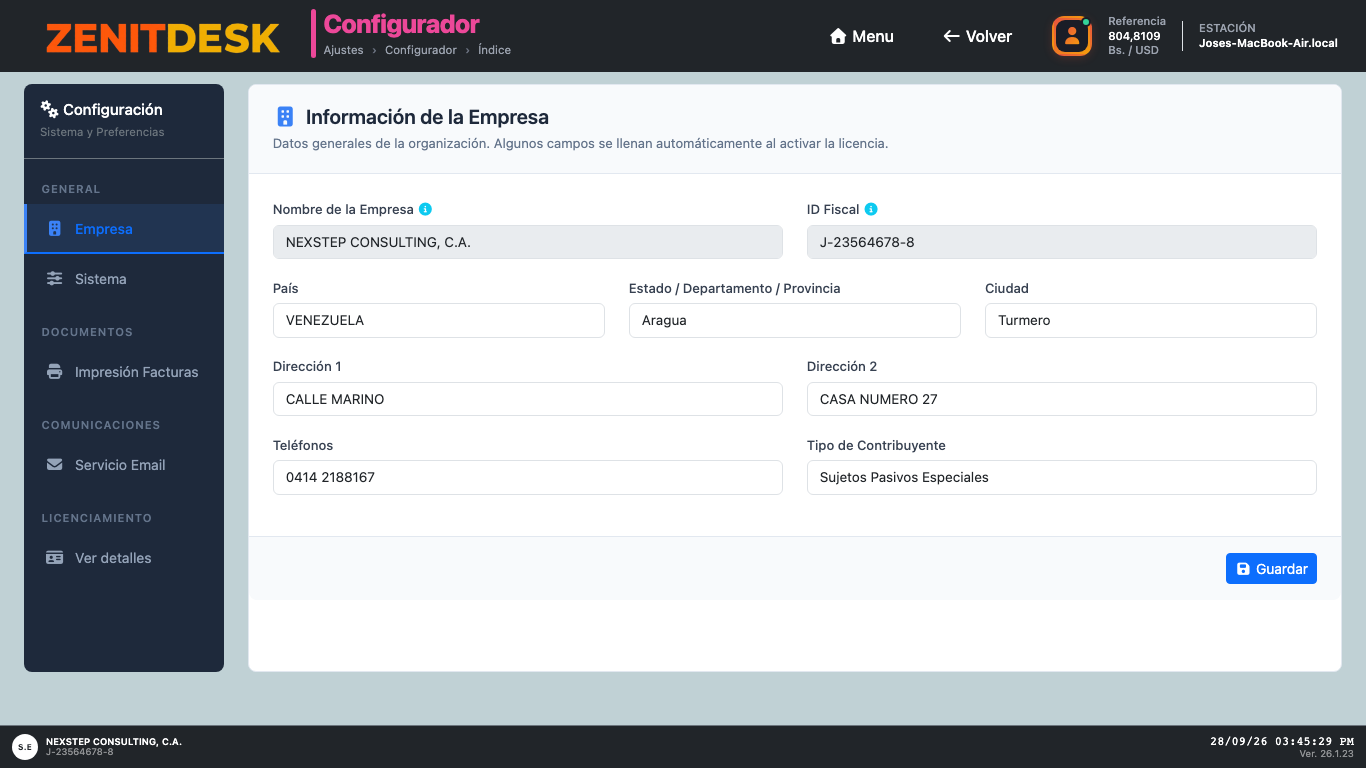The height and width of the screenshot is (768, 1366).
Task: Click the País field showing VENEZUELA
Action: (x=439, y=320)
